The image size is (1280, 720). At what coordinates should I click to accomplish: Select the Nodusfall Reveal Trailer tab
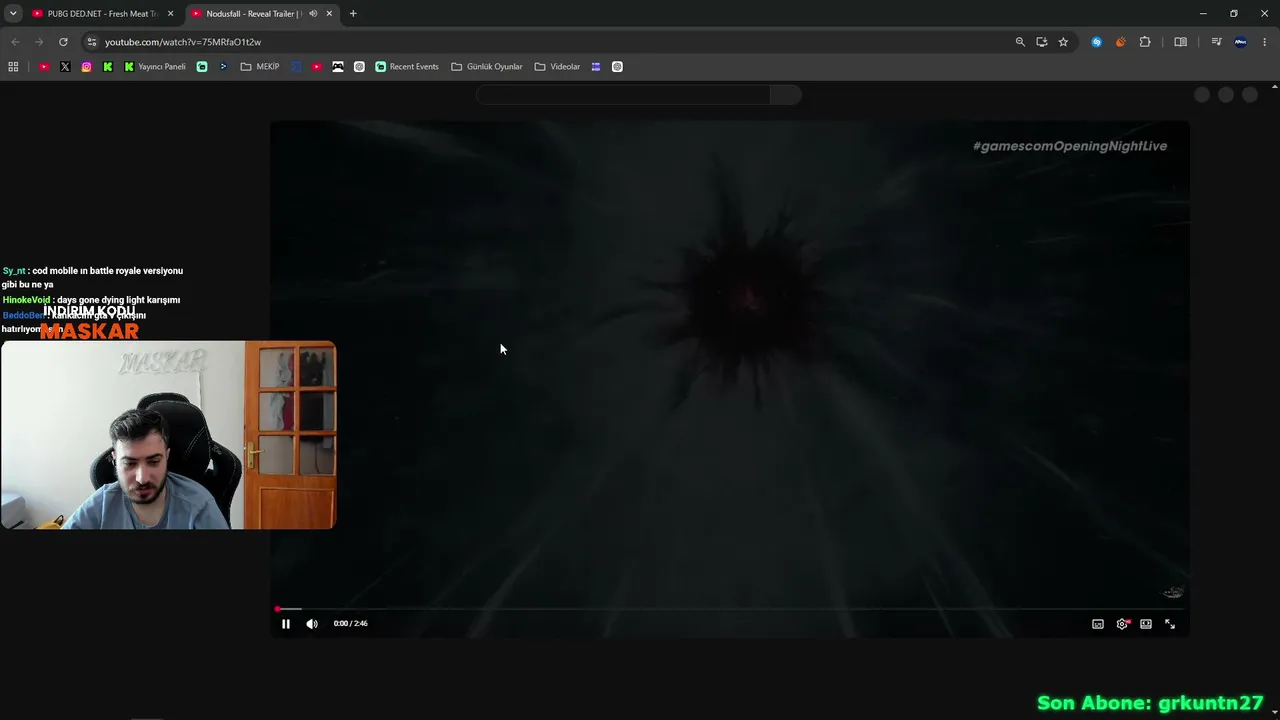253,14
